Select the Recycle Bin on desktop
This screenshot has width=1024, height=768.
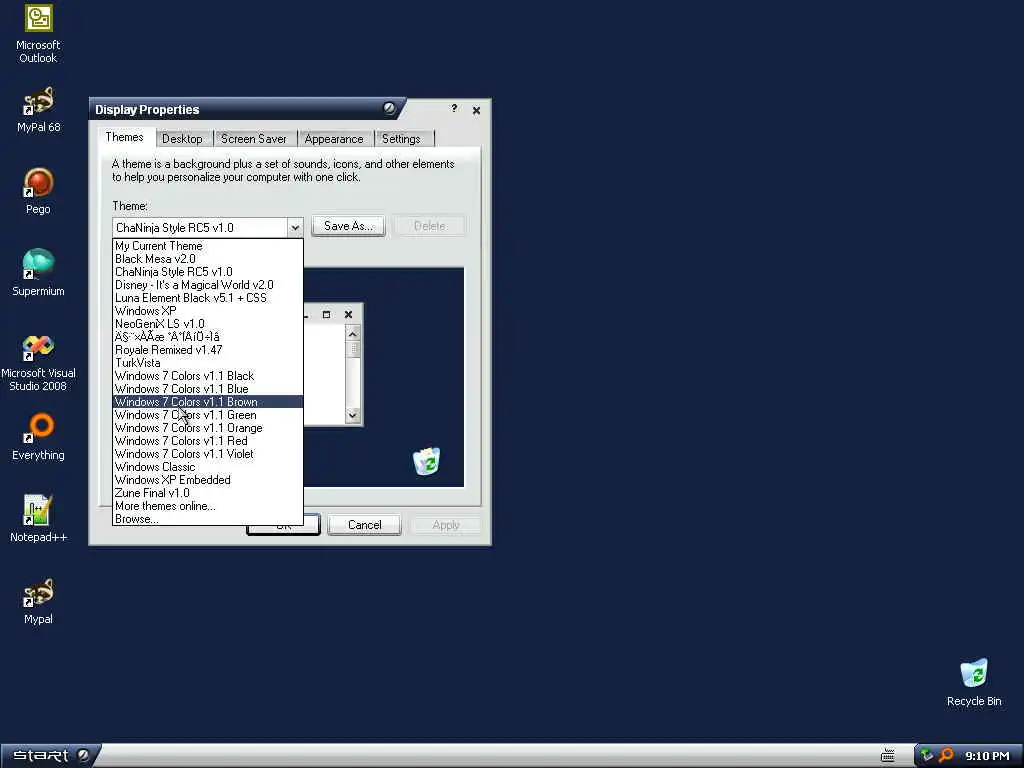[x=974, y=682]
